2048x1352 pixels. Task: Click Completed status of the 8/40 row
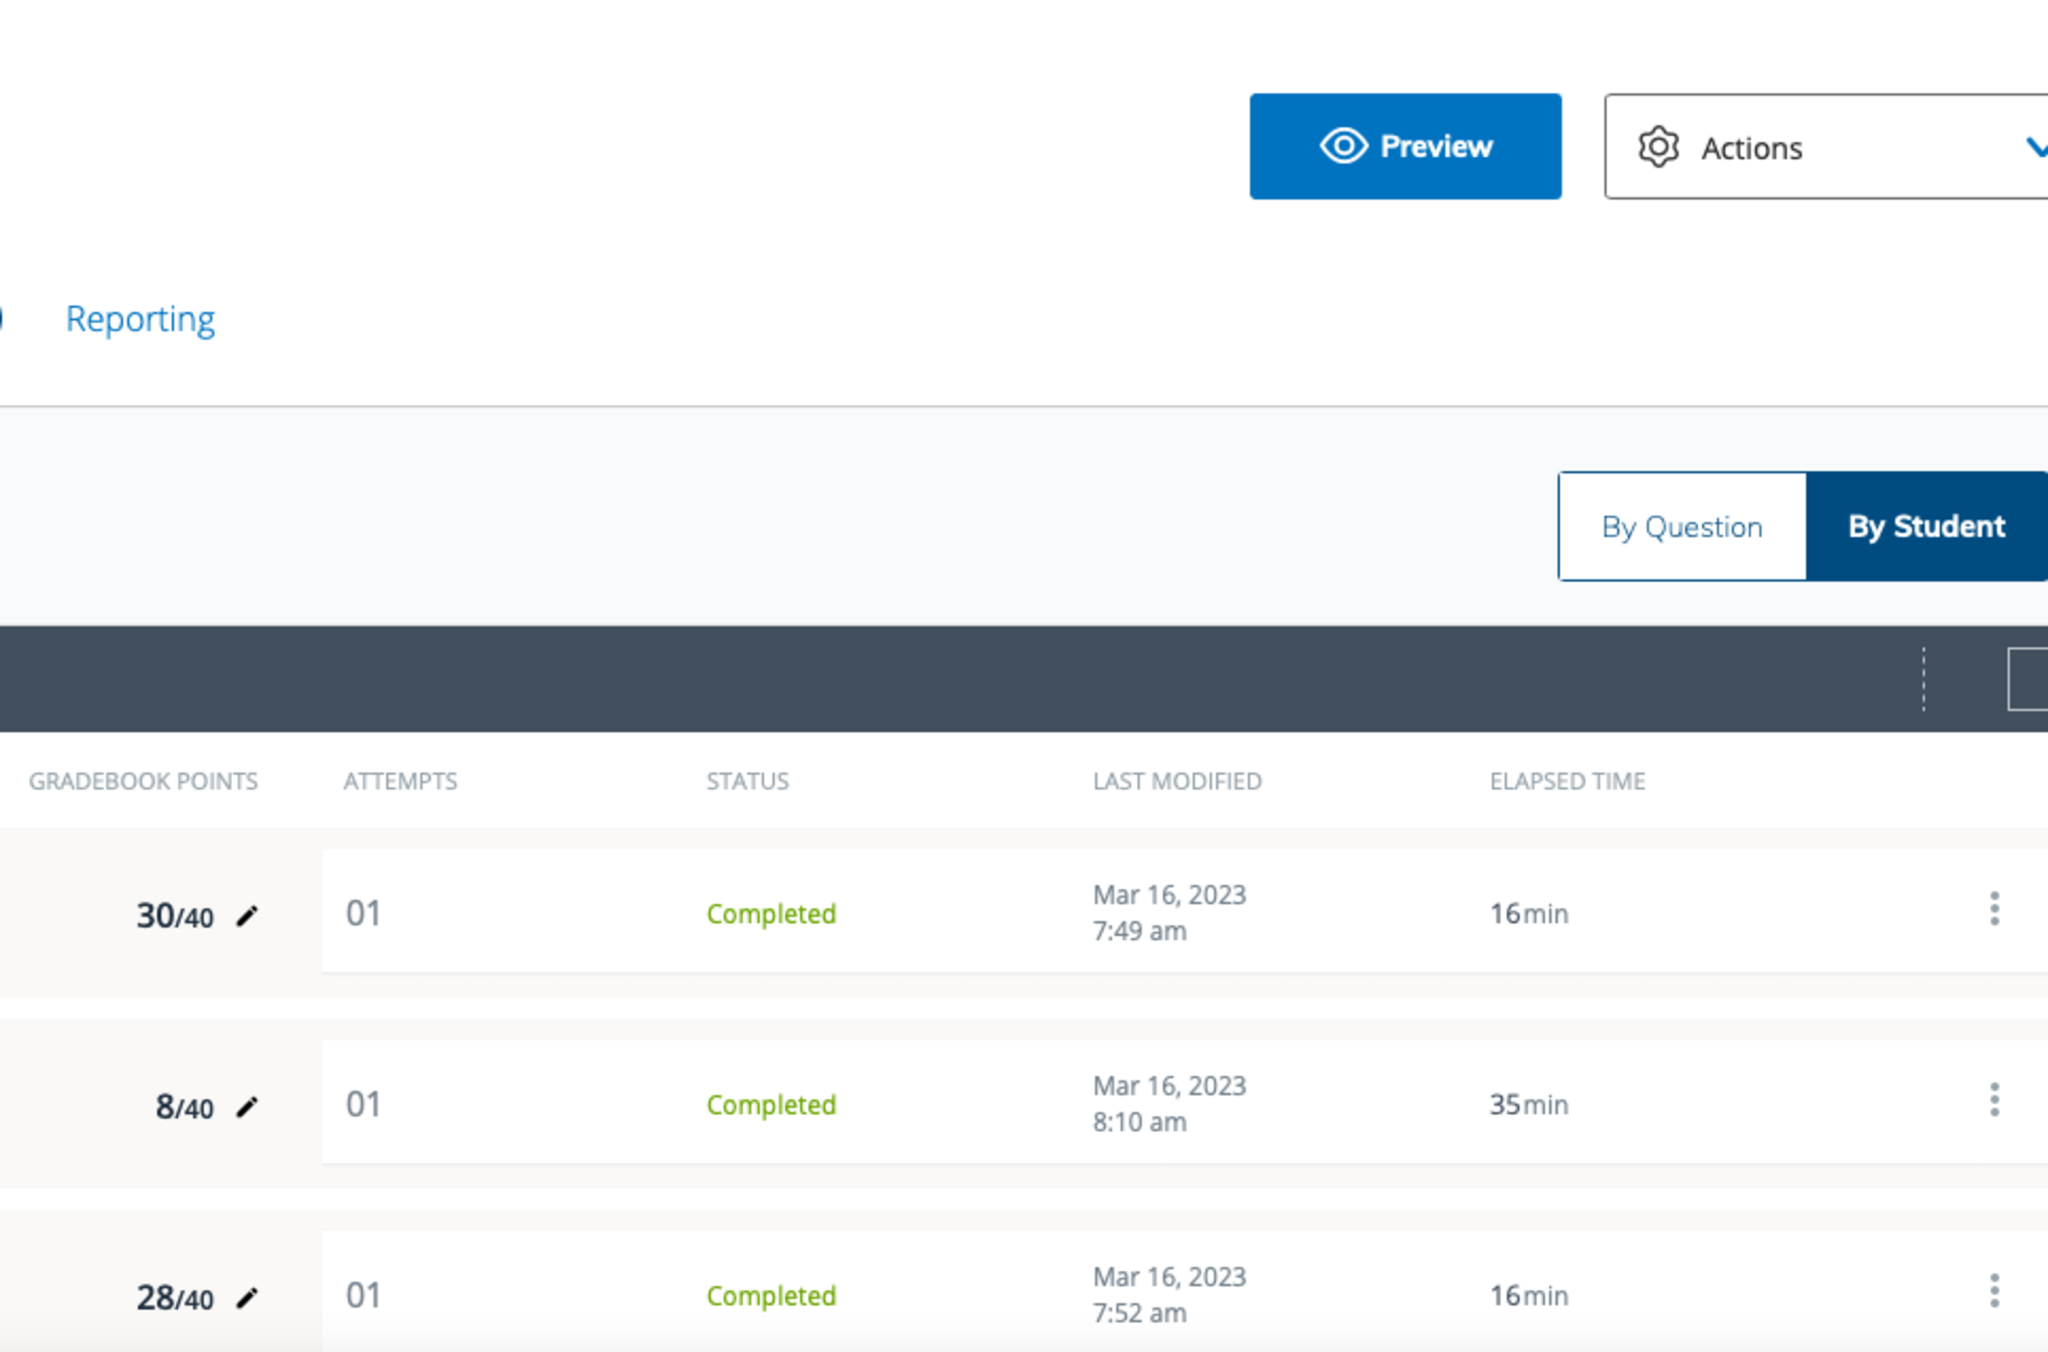click(x=771, y=1105)
